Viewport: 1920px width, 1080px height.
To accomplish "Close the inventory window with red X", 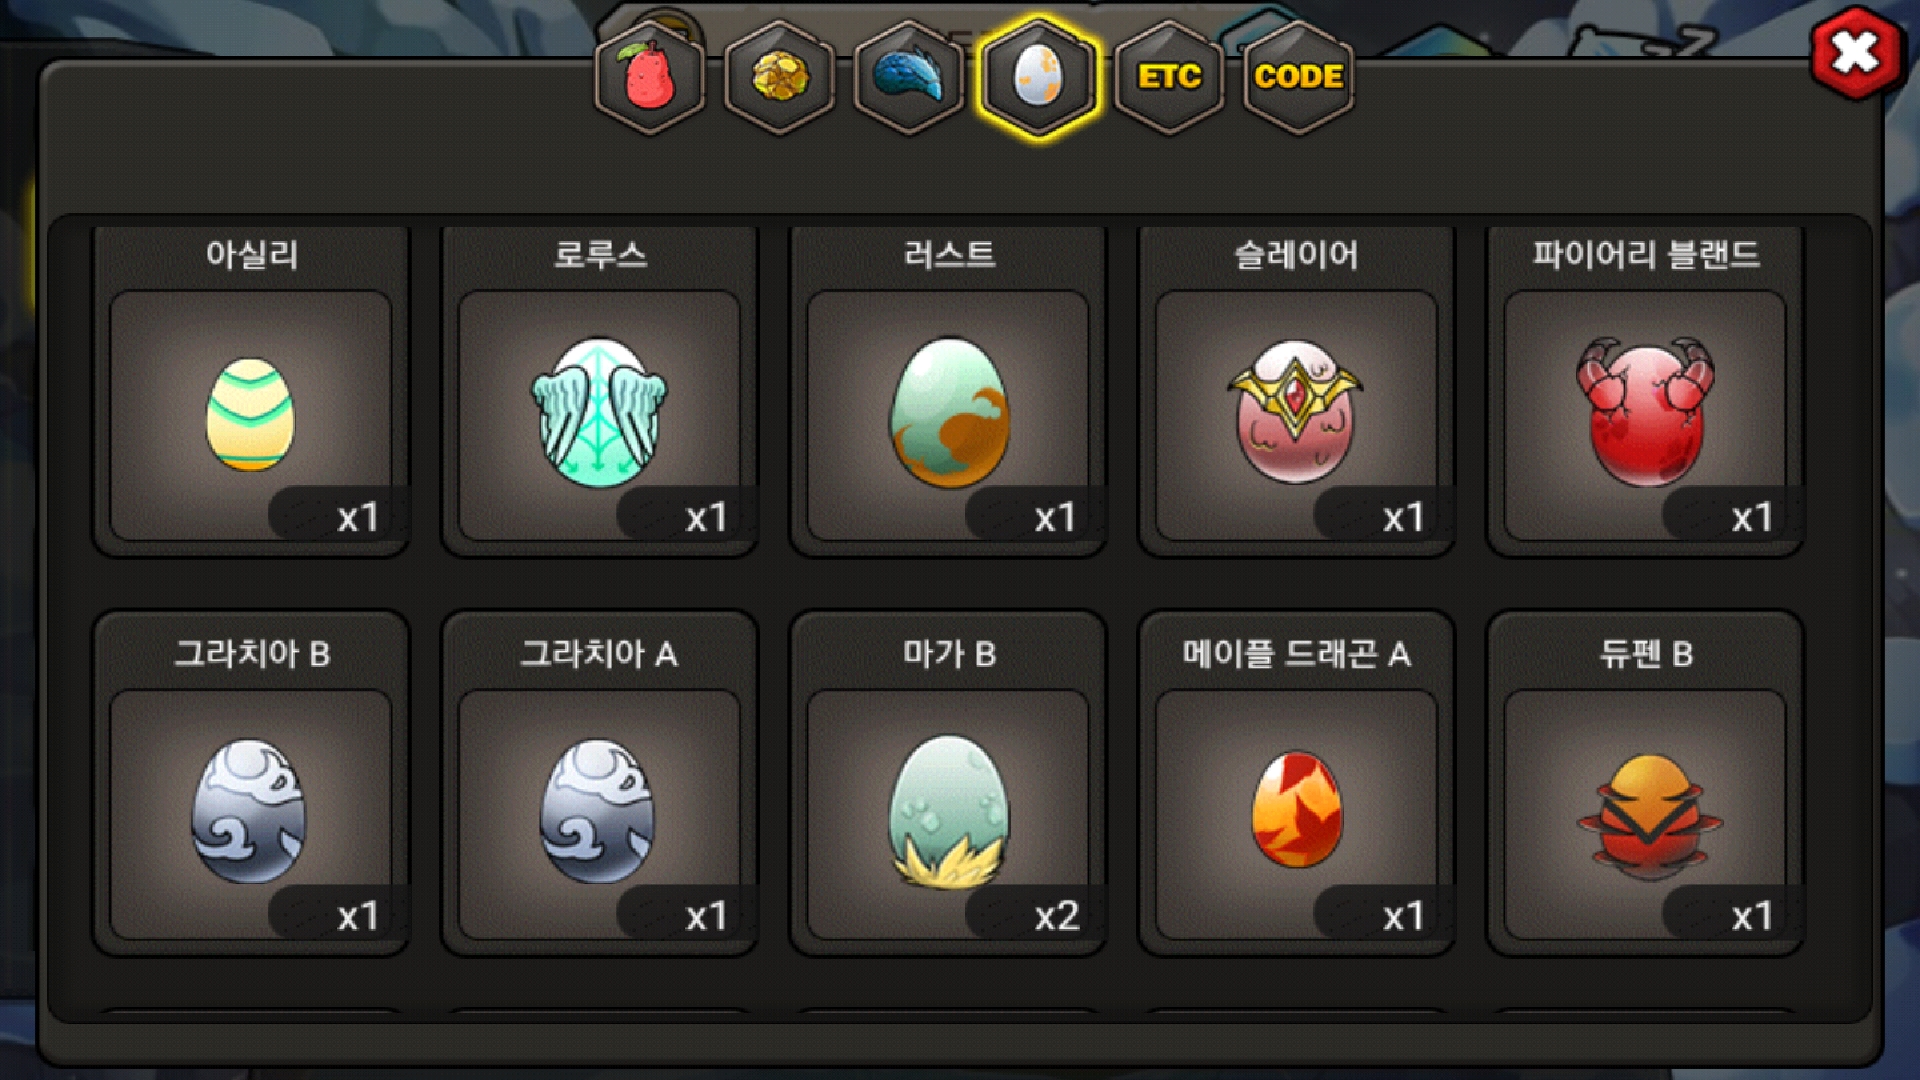I will pyautogui.click(x=1856, y=53).
